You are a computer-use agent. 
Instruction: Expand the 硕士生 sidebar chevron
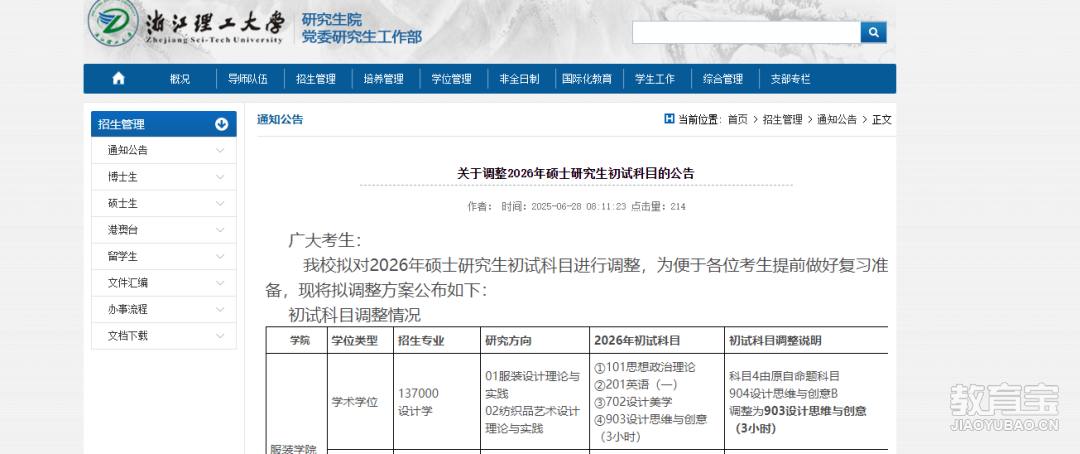(220, 203)
